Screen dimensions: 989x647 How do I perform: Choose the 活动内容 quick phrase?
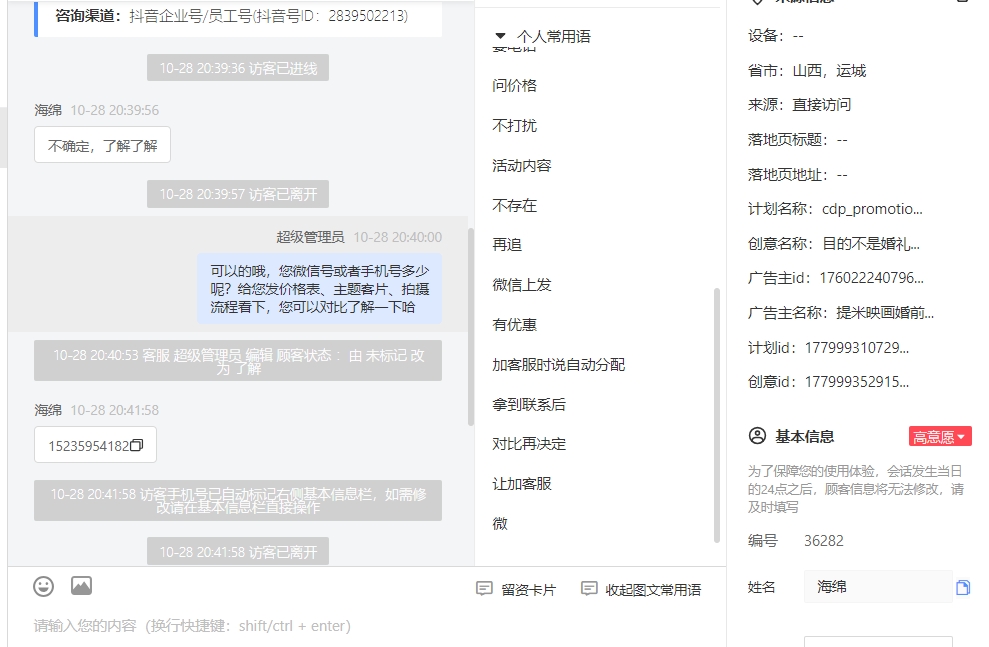[x=522, y=165]
